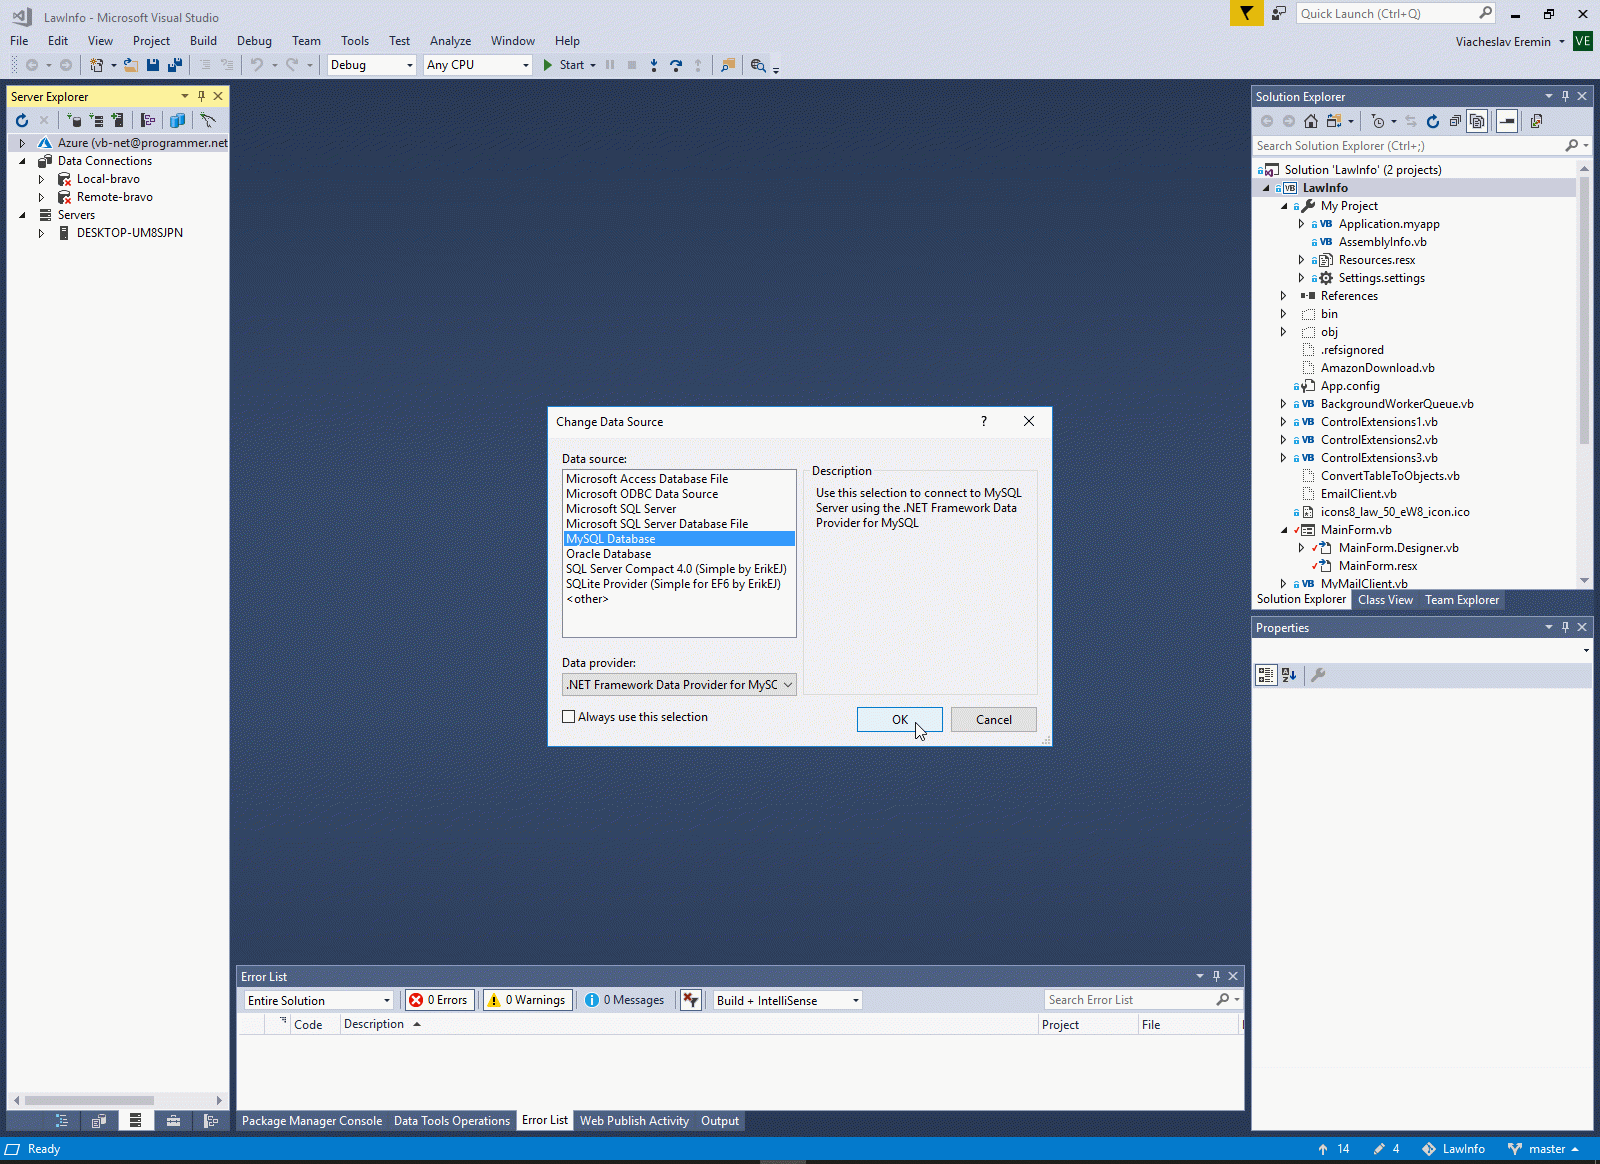Click the feedback icon beside Quick Launch
This screenshot has width=1600, height=1164.
coord(1279,13)
